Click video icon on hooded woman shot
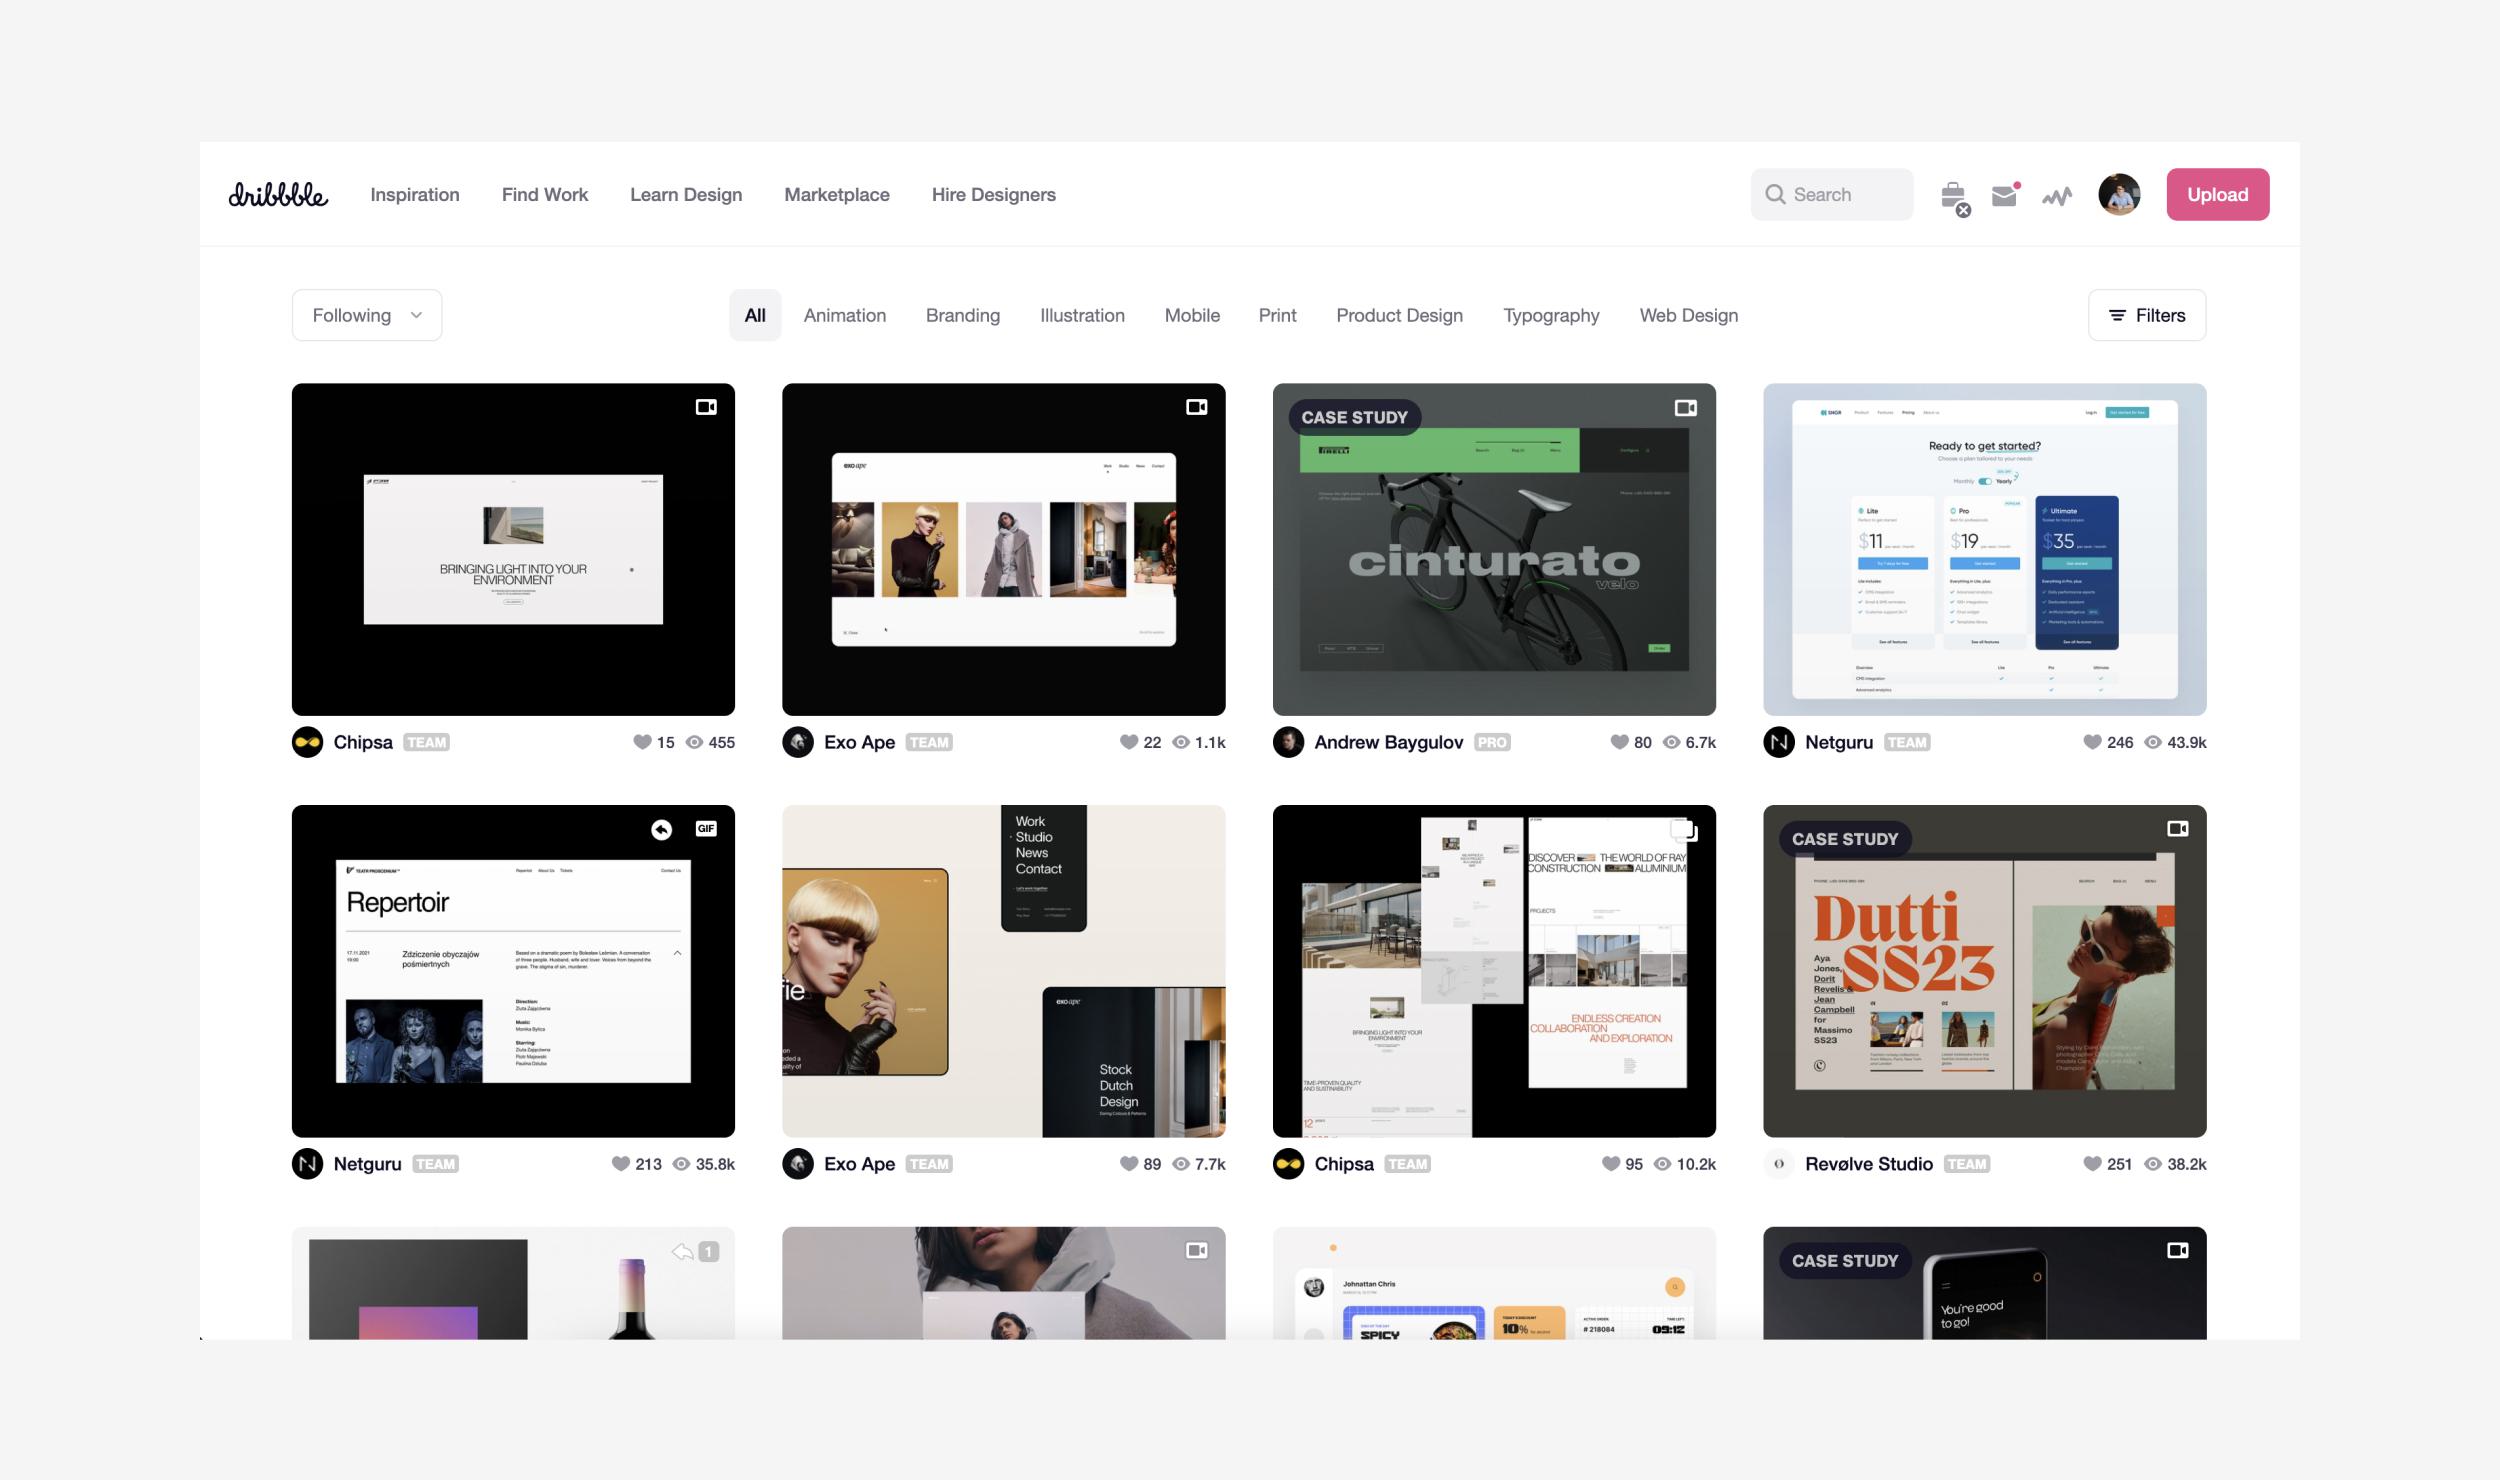 tap(1197, 1251)
